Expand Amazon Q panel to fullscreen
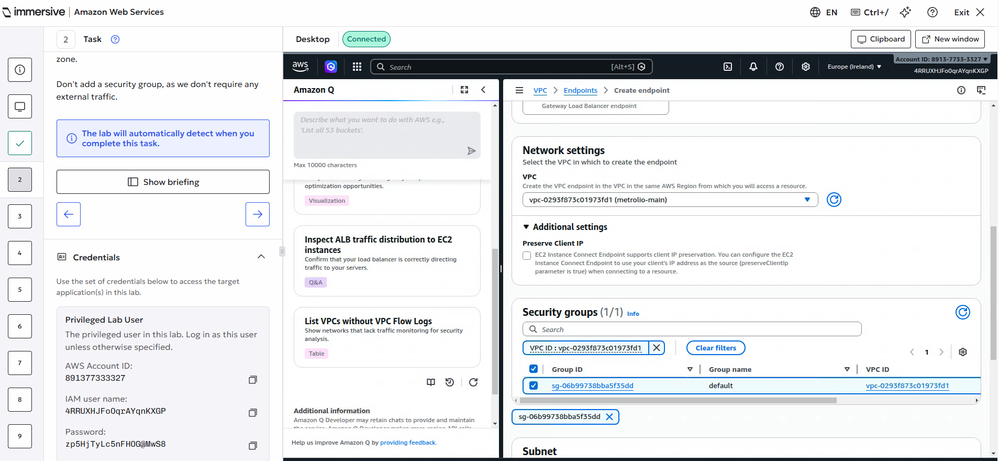The image size is (999, 461). pyautogui.click(x=464, y=90)
